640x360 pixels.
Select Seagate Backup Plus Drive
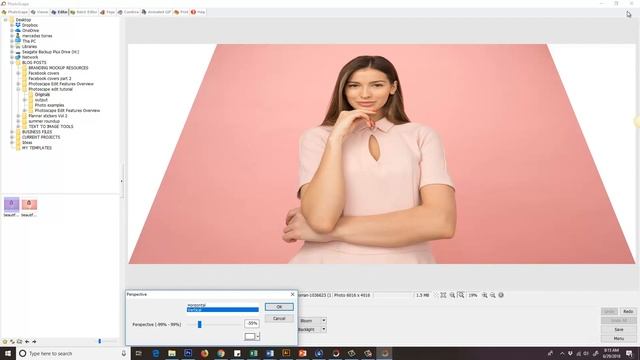coord(51,52)
